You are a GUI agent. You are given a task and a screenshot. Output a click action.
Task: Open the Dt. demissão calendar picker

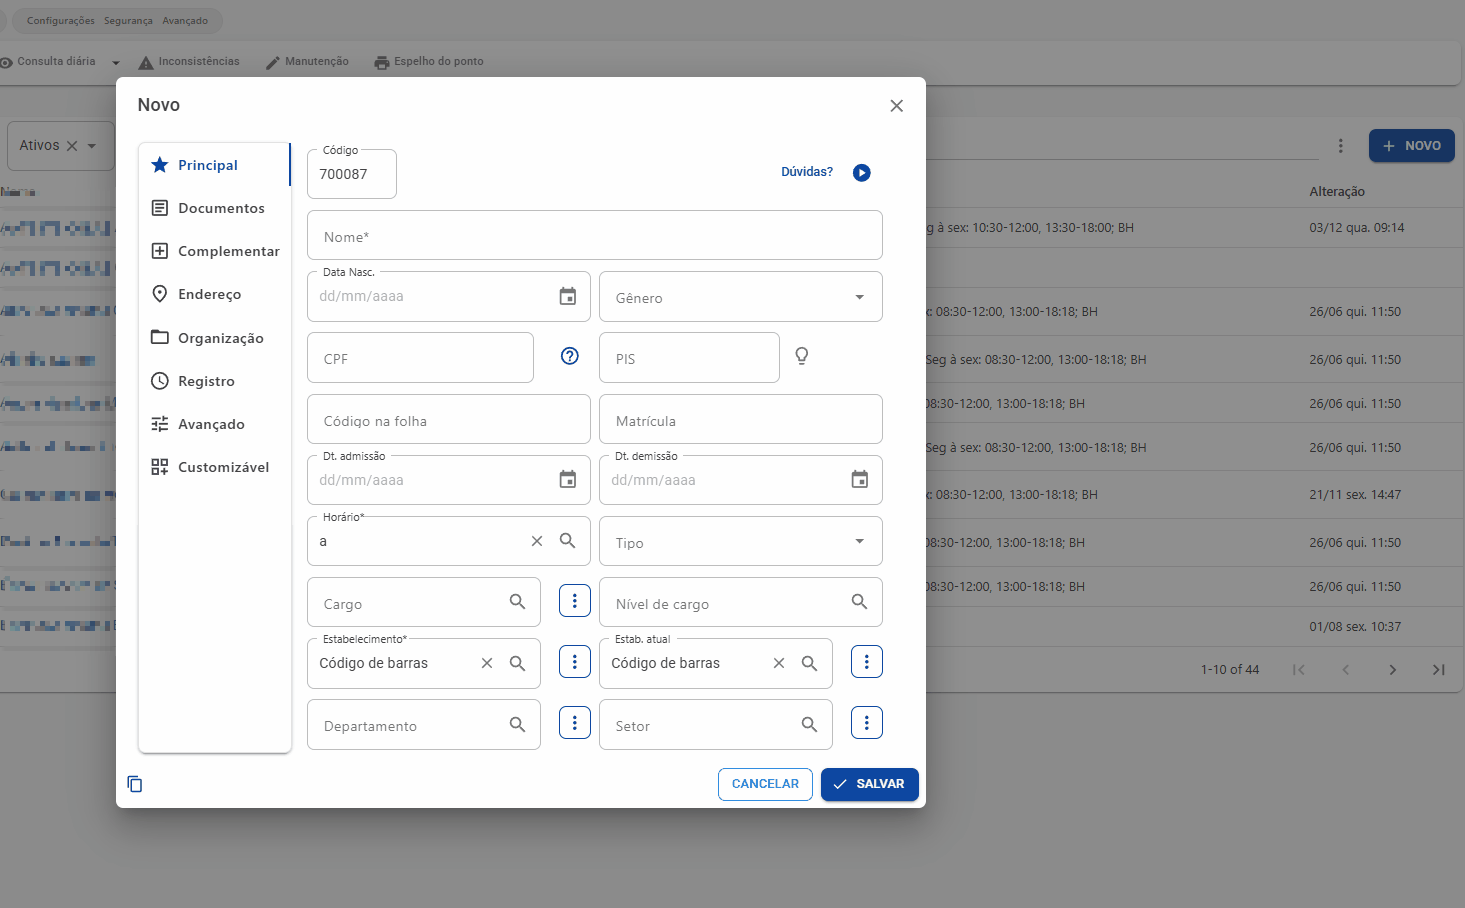(x=859, y=480)
